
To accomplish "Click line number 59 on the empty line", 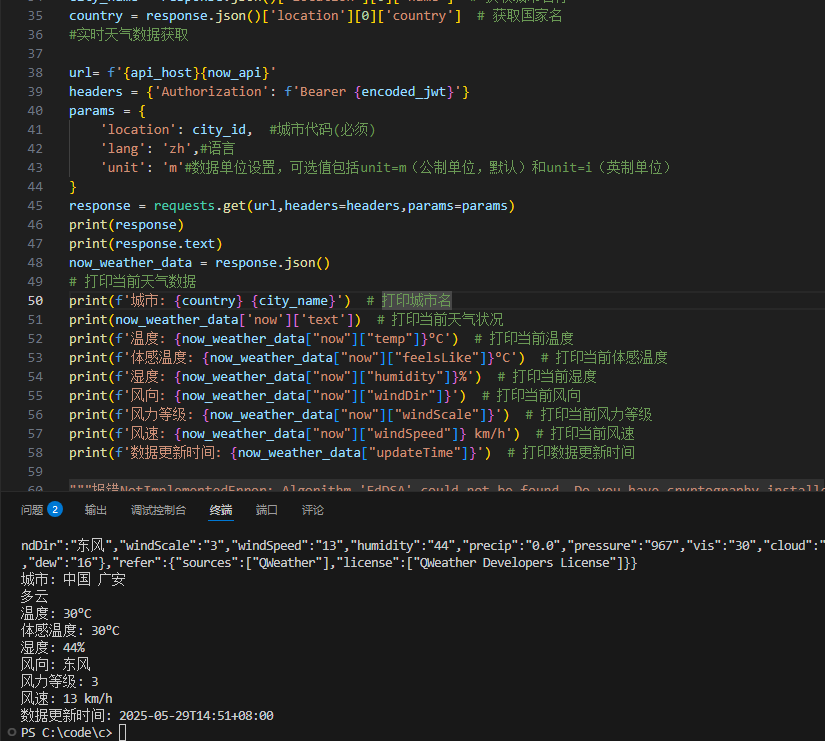I will coord(35,472).
